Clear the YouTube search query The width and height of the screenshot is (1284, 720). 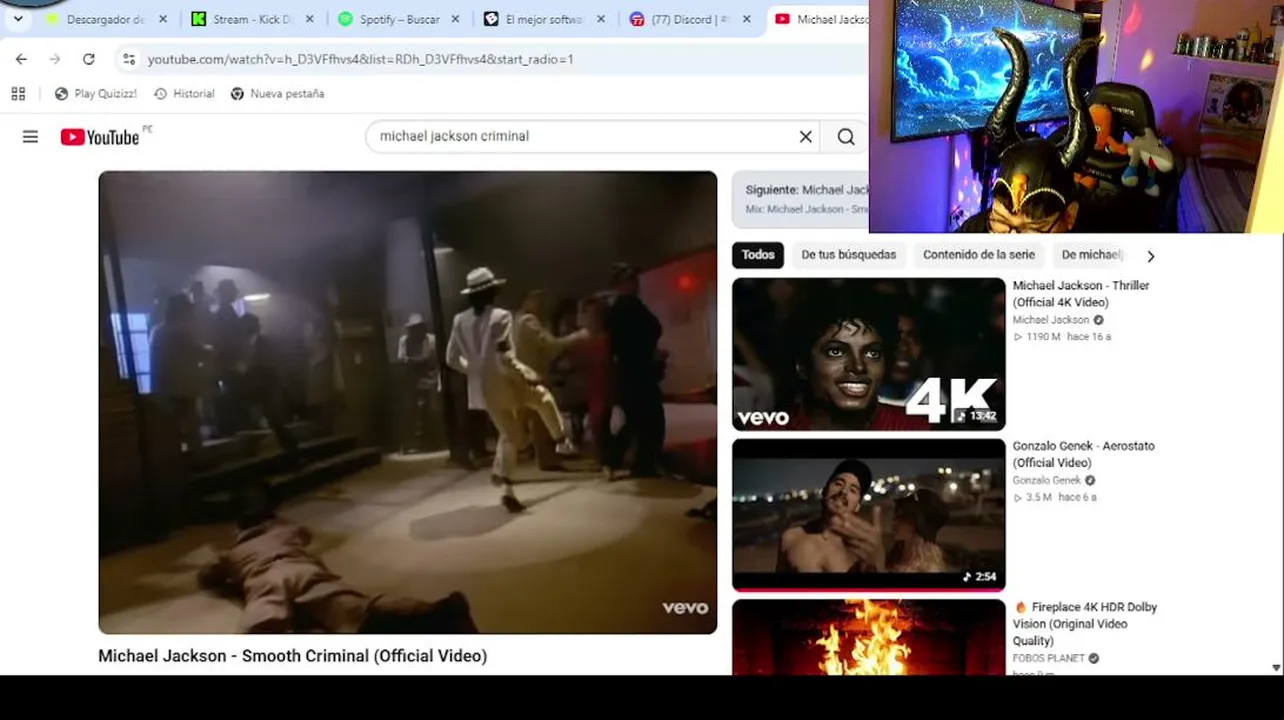806,137
